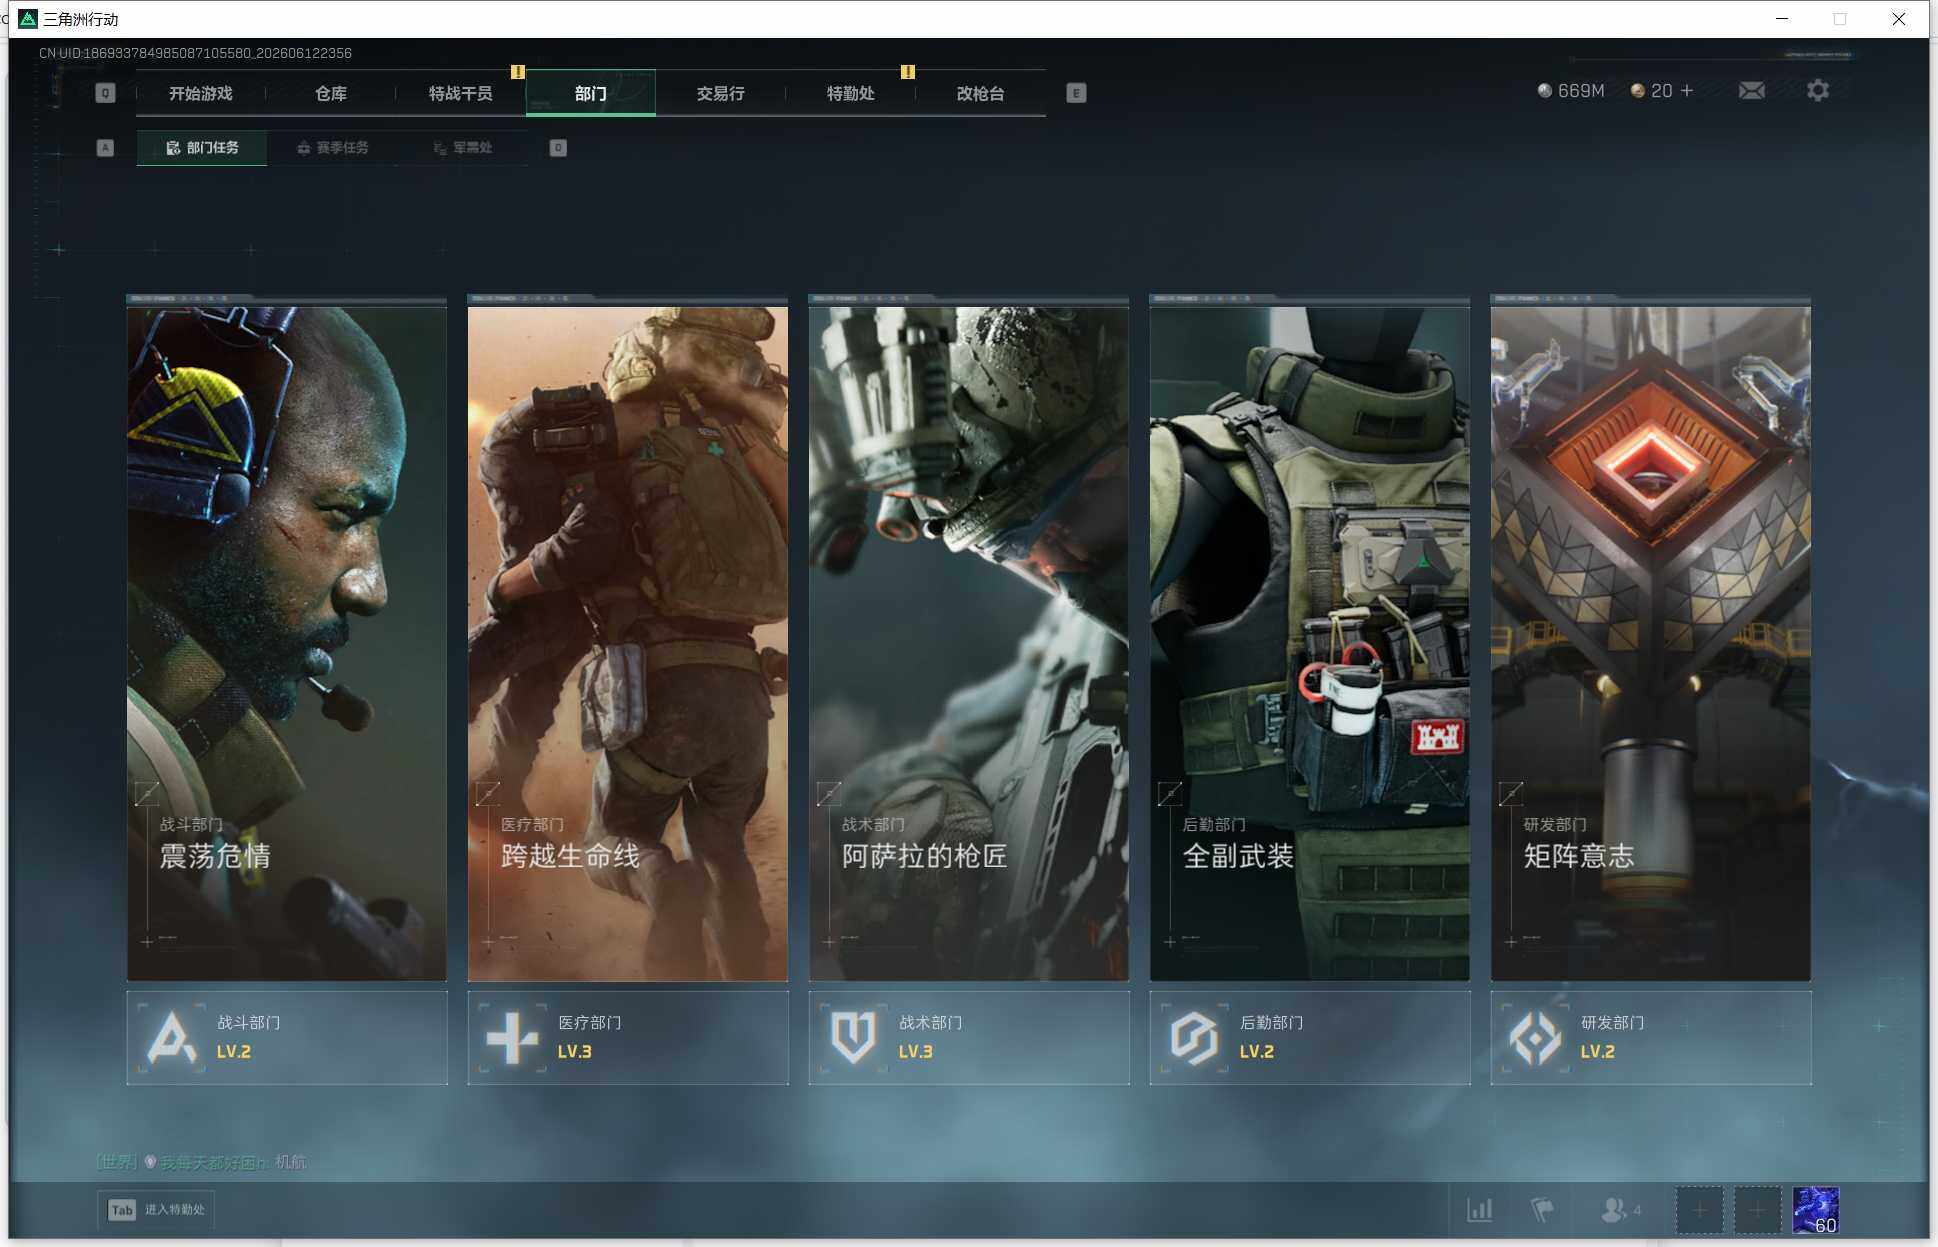Viewport: 1938px width, 1247px height.
Task: Switch to the 改枪台 tab
Action: coord(980,93)
